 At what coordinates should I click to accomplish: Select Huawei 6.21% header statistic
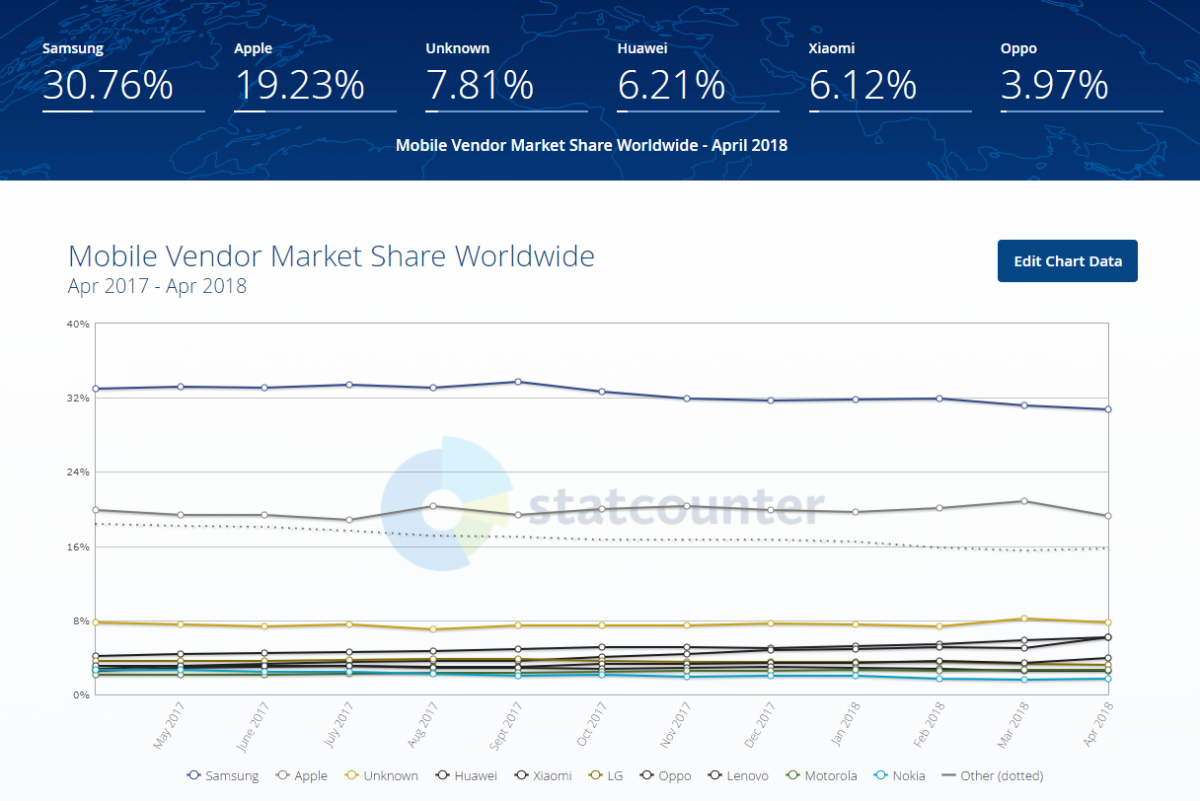[698, 76]
